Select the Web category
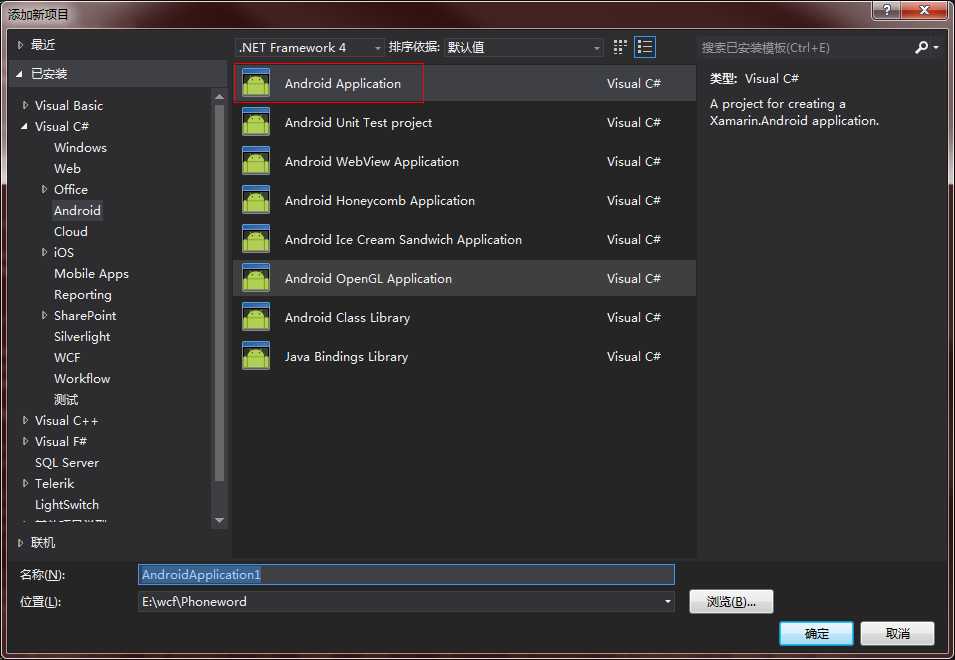Screen dimensions: 955x660 click(x=67, y=169)
